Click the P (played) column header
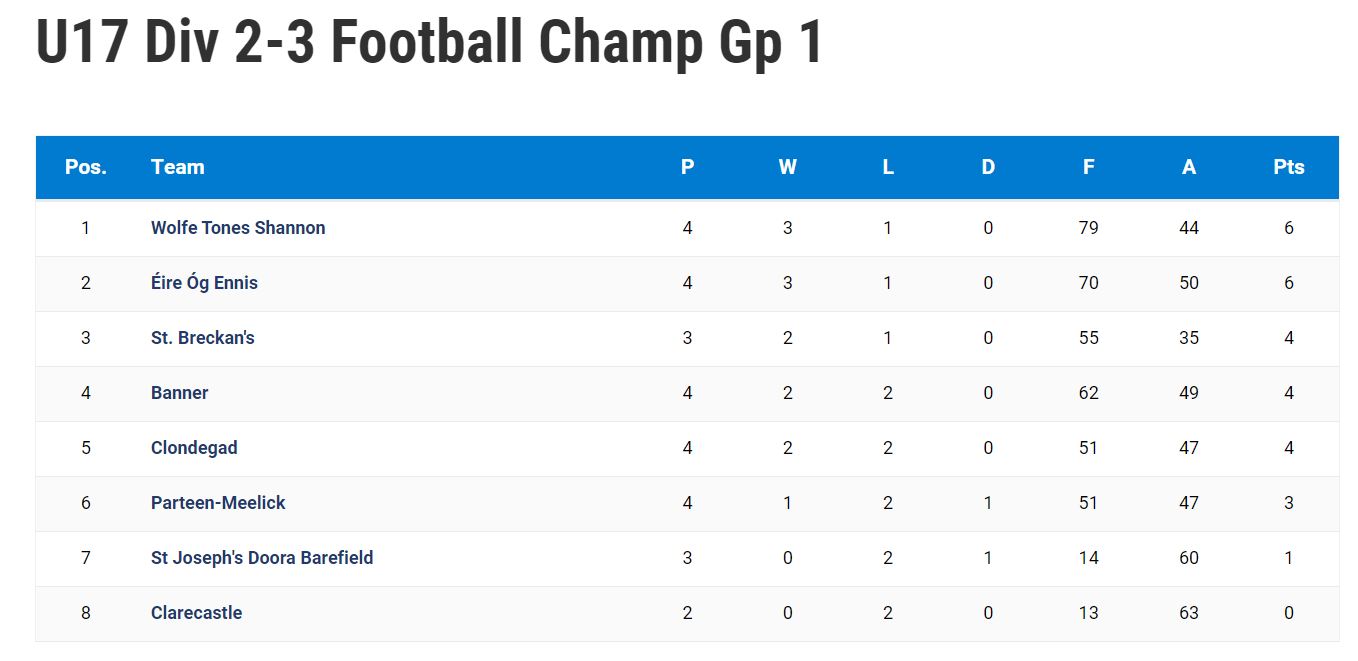Screen dimensions: 1358x661 (687, 167)
